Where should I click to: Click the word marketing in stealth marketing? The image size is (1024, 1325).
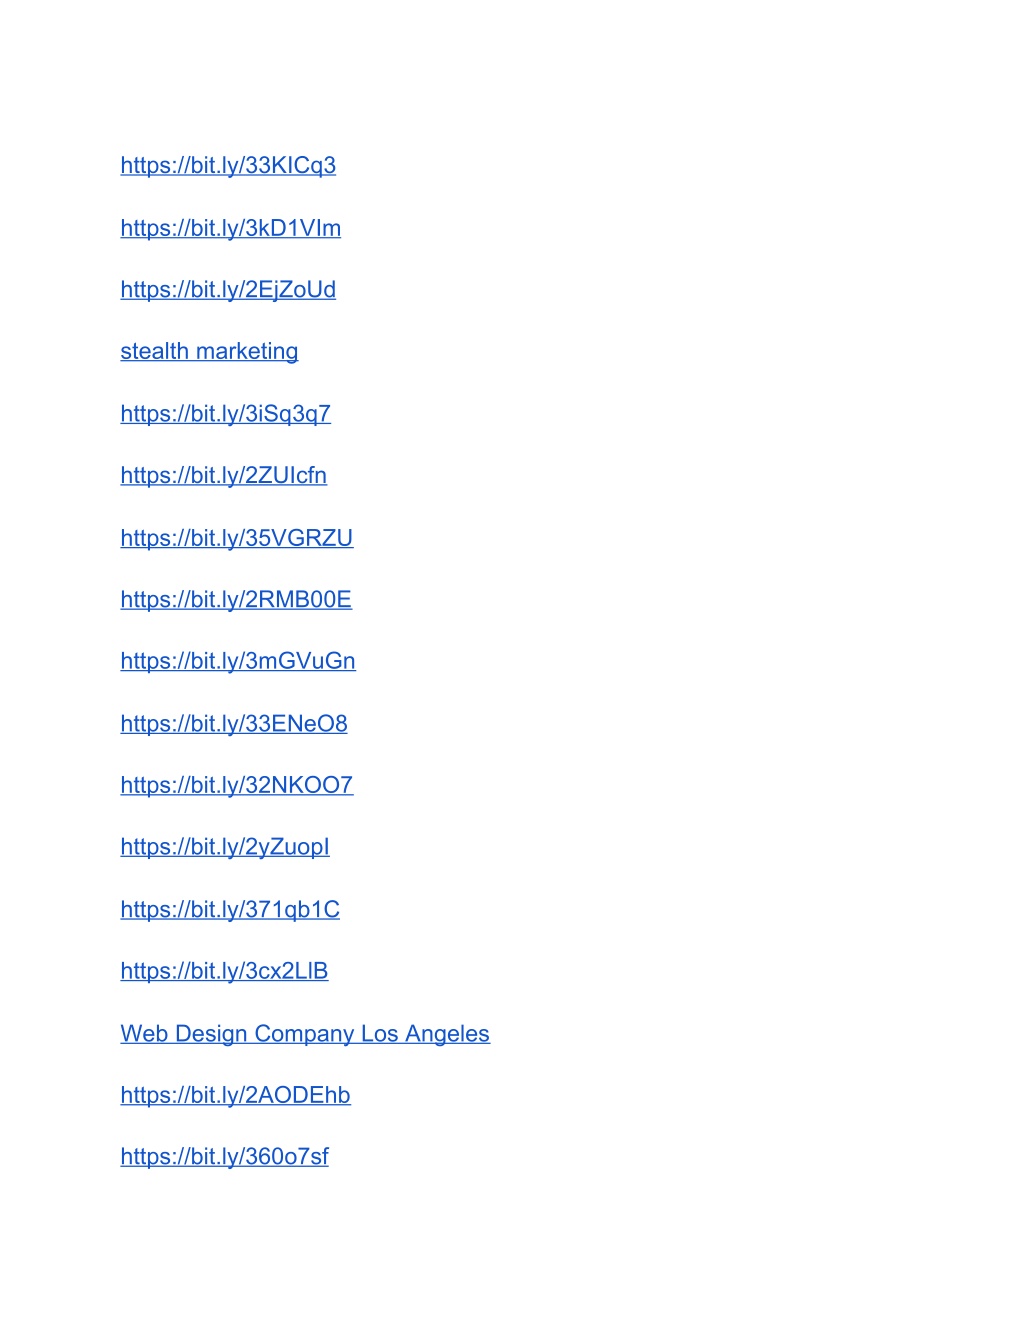(247, 352)
